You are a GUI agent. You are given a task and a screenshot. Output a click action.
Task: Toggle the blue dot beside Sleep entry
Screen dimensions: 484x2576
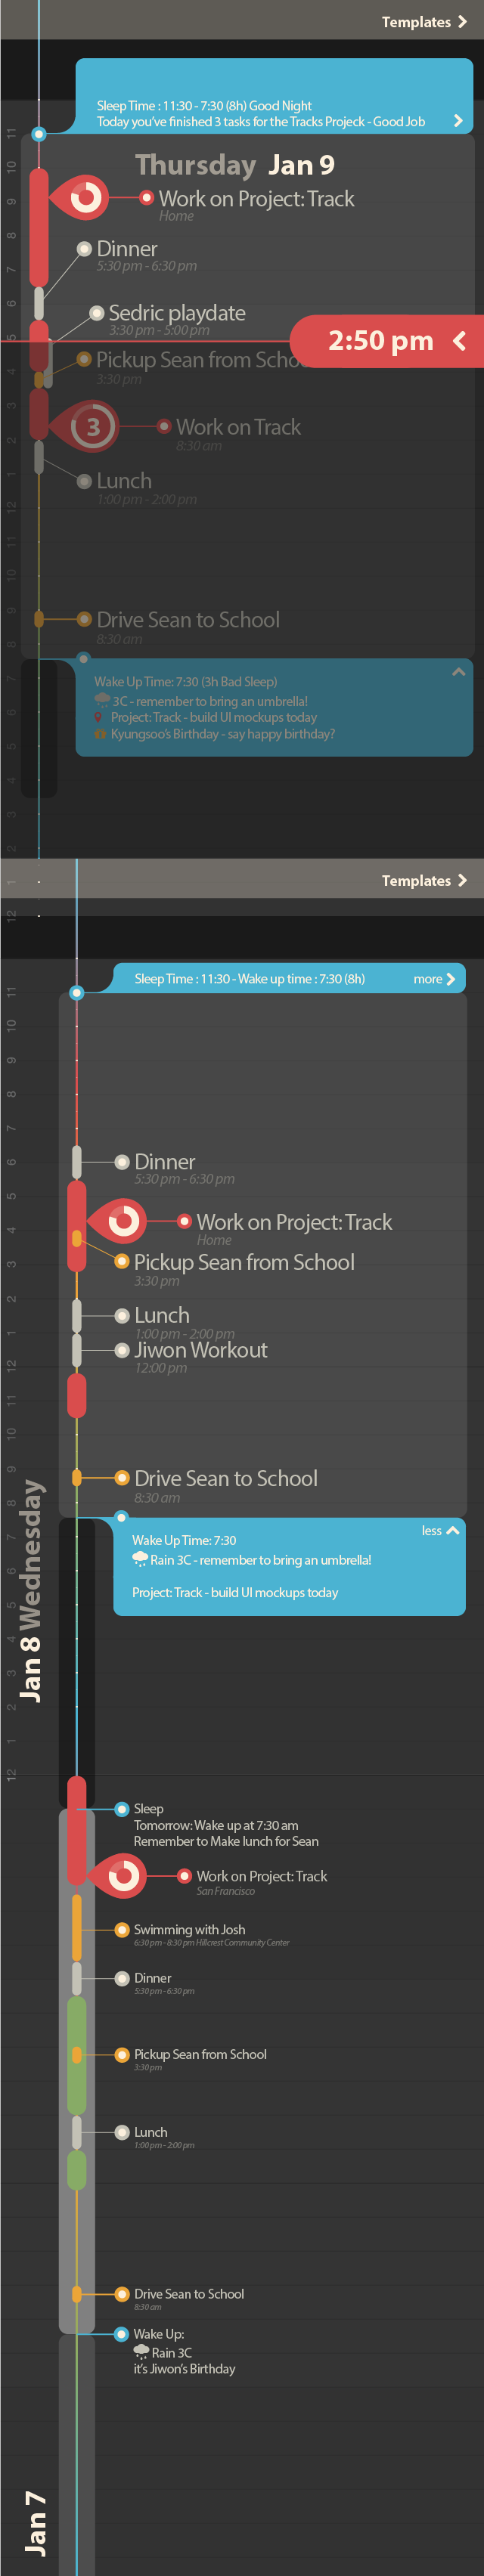[122, 1808]
